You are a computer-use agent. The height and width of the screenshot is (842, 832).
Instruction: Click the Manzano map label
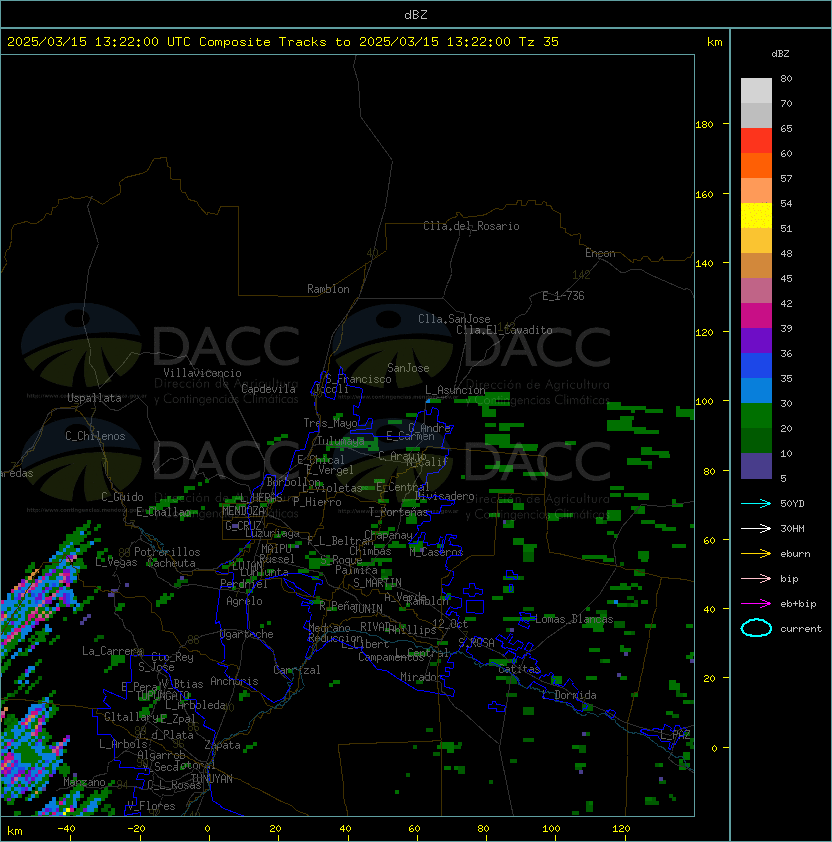click(x=84, y=782)
